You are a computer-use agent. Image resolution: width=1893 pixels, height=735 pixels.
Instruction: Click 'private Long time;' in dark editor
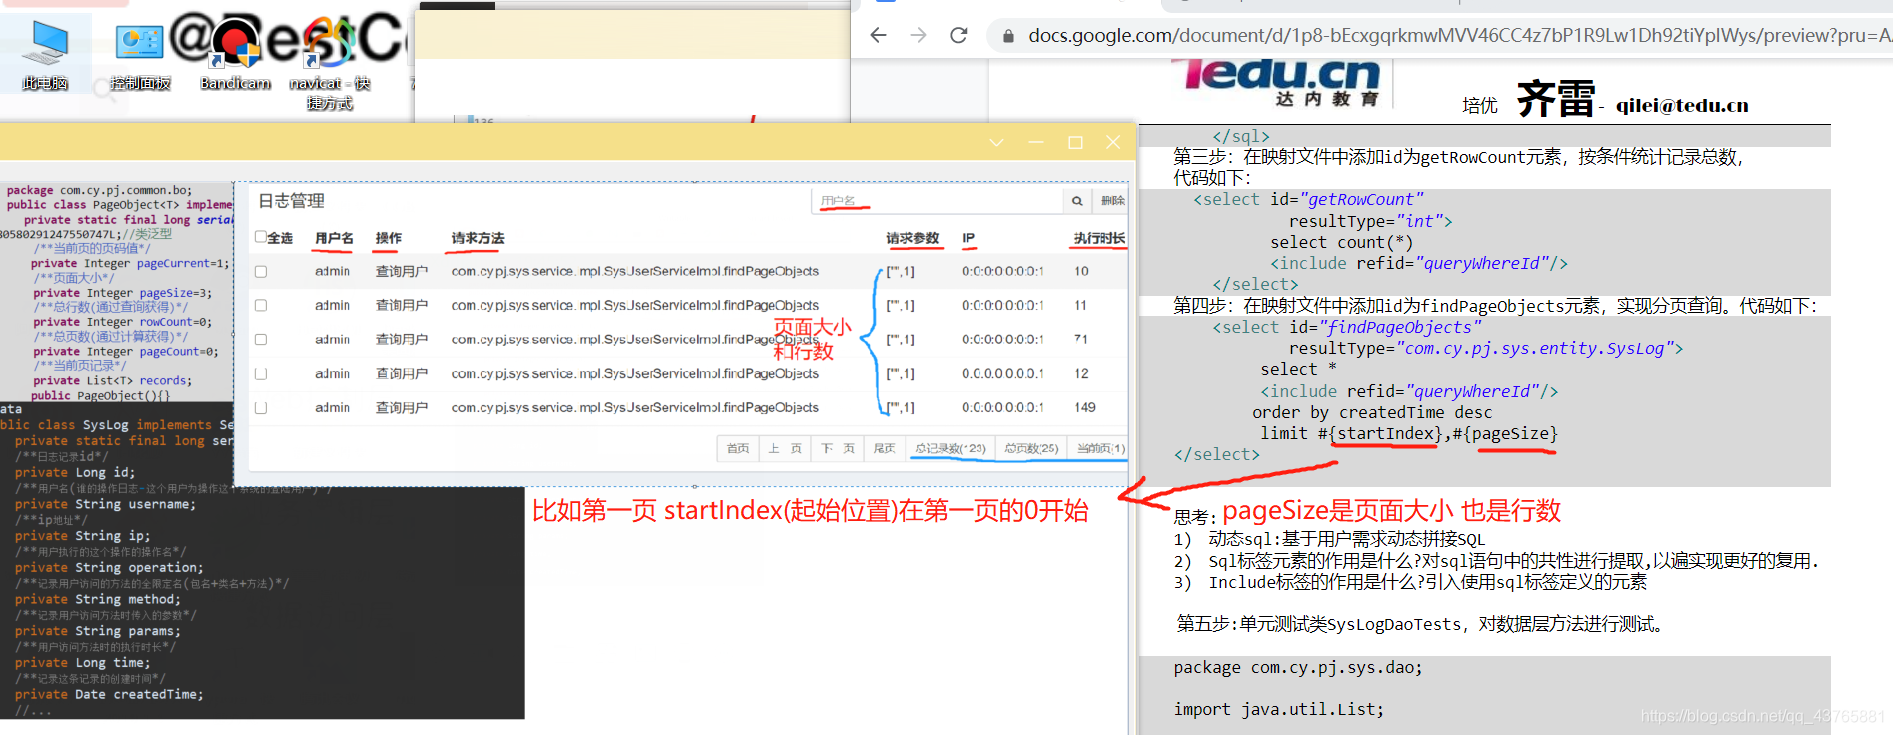pyautogui.click(x=83, y=663)
